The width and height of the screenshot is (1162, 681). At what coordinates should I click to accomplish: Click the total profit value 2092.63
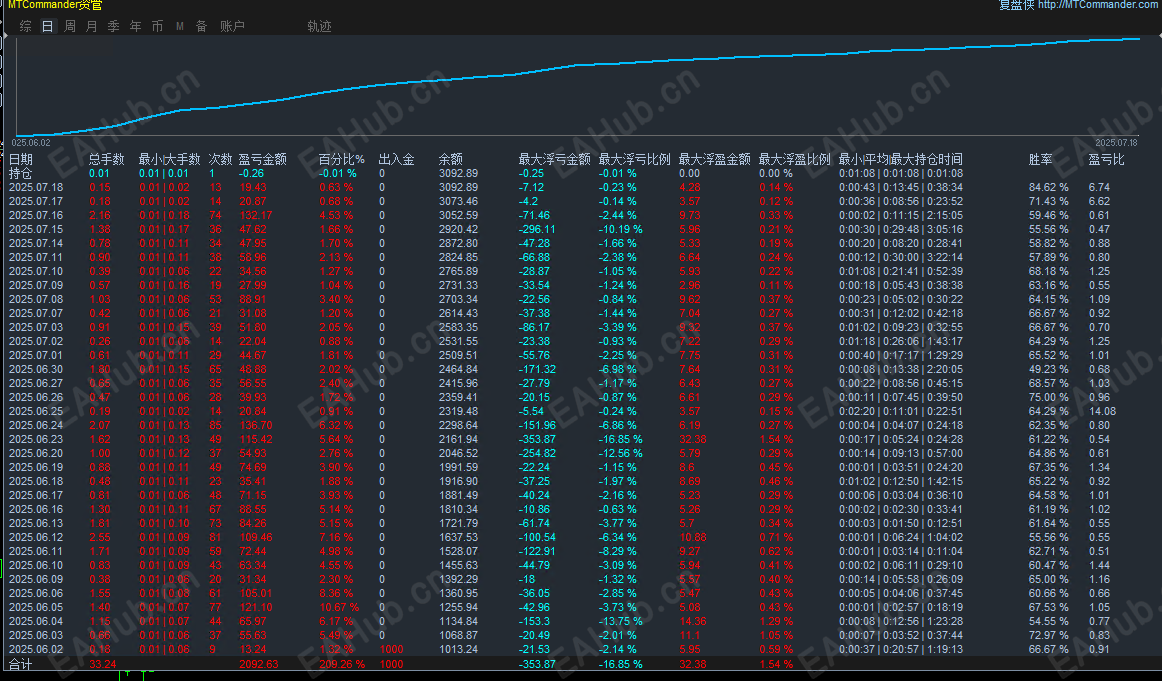pos(259,664)
